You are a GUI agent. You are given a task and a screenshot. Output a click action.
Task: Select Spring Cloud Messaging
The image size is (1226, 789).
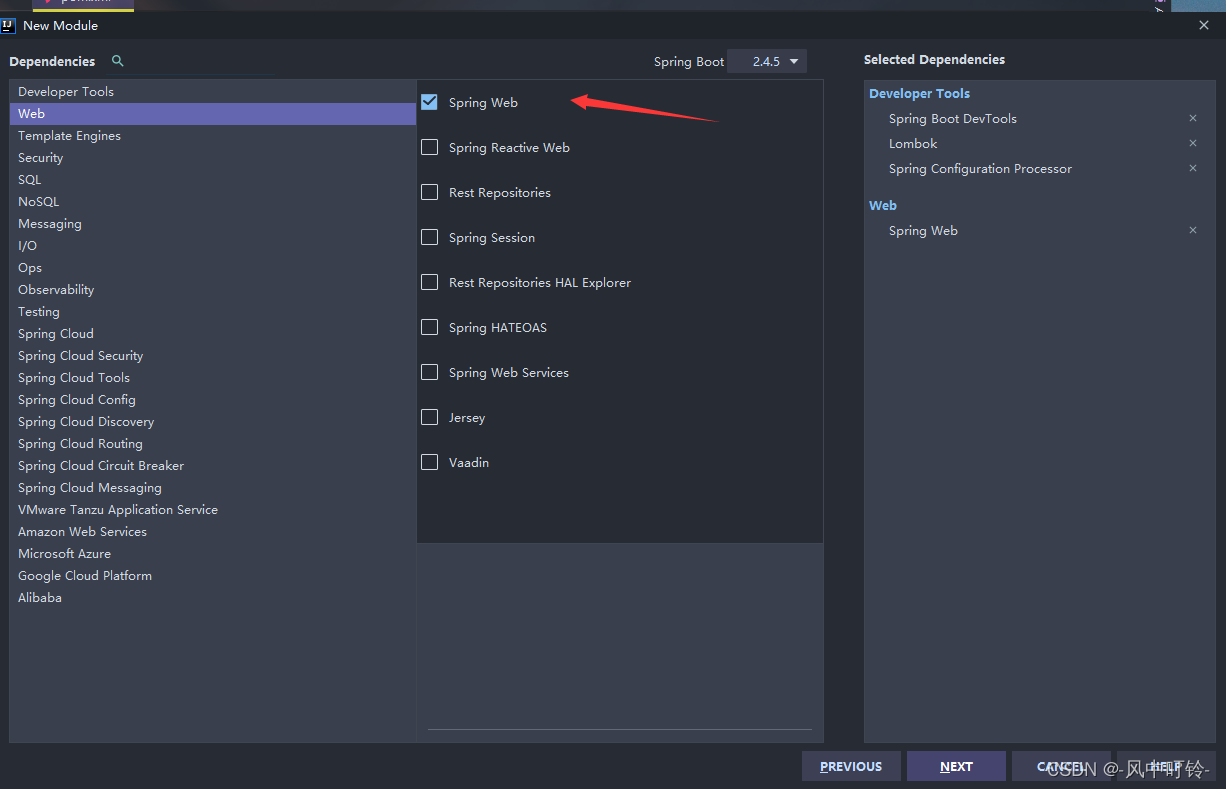[x=213, y=487]
